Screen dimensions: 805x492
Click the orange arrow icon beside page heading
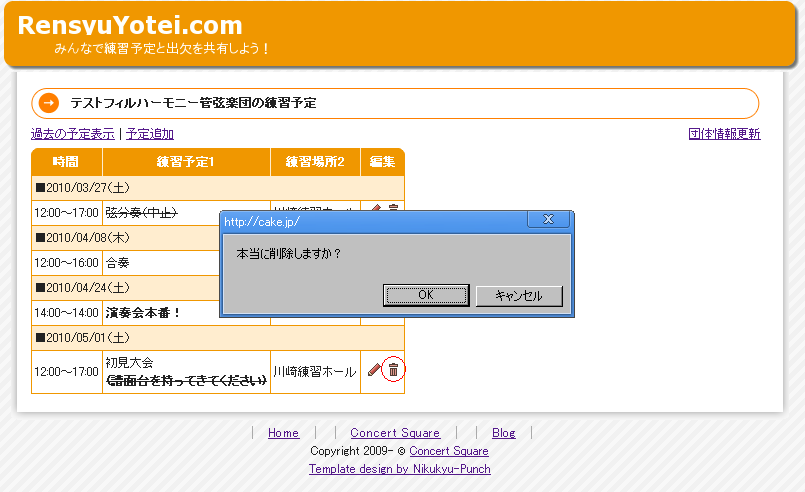coord(47,103)
